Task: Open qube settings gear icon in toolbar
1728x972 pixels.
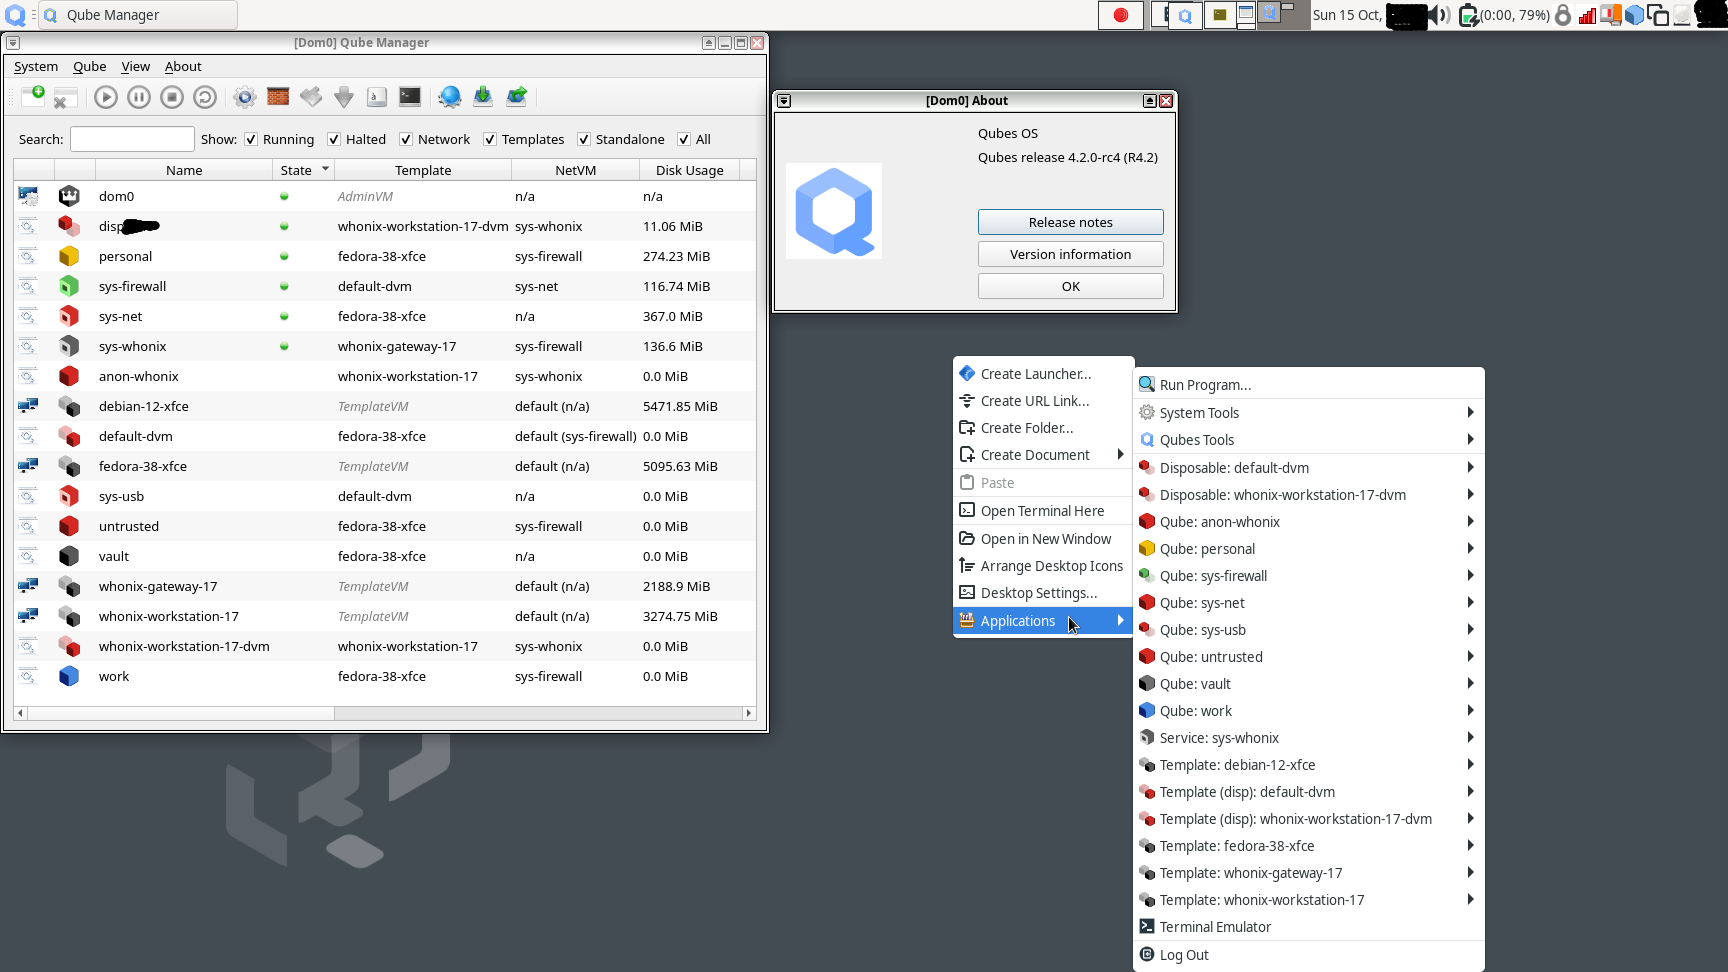Action: click(245, 97)
